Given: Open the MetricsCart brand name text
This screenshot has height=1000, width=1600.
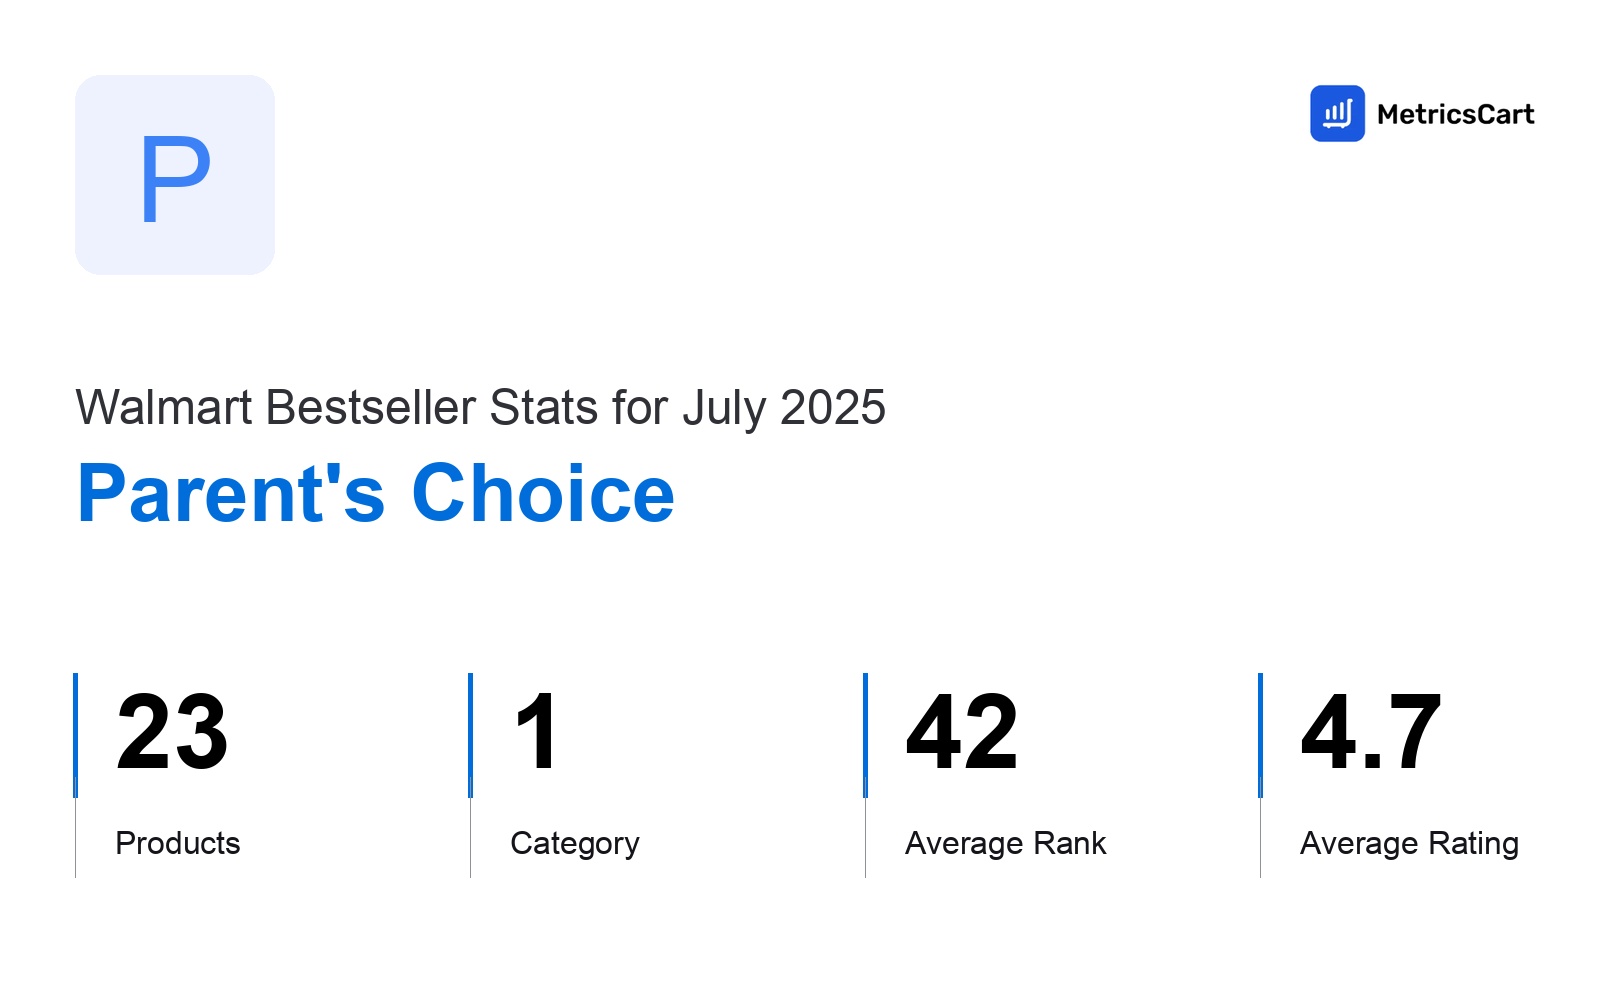Looking at the screenshot, I should coord(1455,114).
